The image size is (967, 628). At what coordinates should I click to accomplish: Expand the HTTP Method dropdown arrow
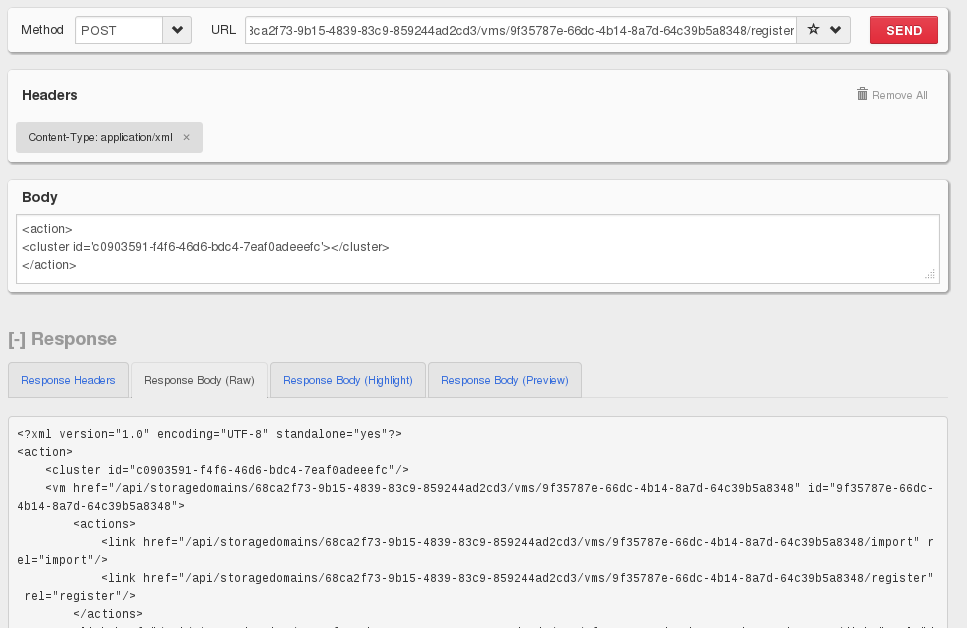(x=177, y=30)
